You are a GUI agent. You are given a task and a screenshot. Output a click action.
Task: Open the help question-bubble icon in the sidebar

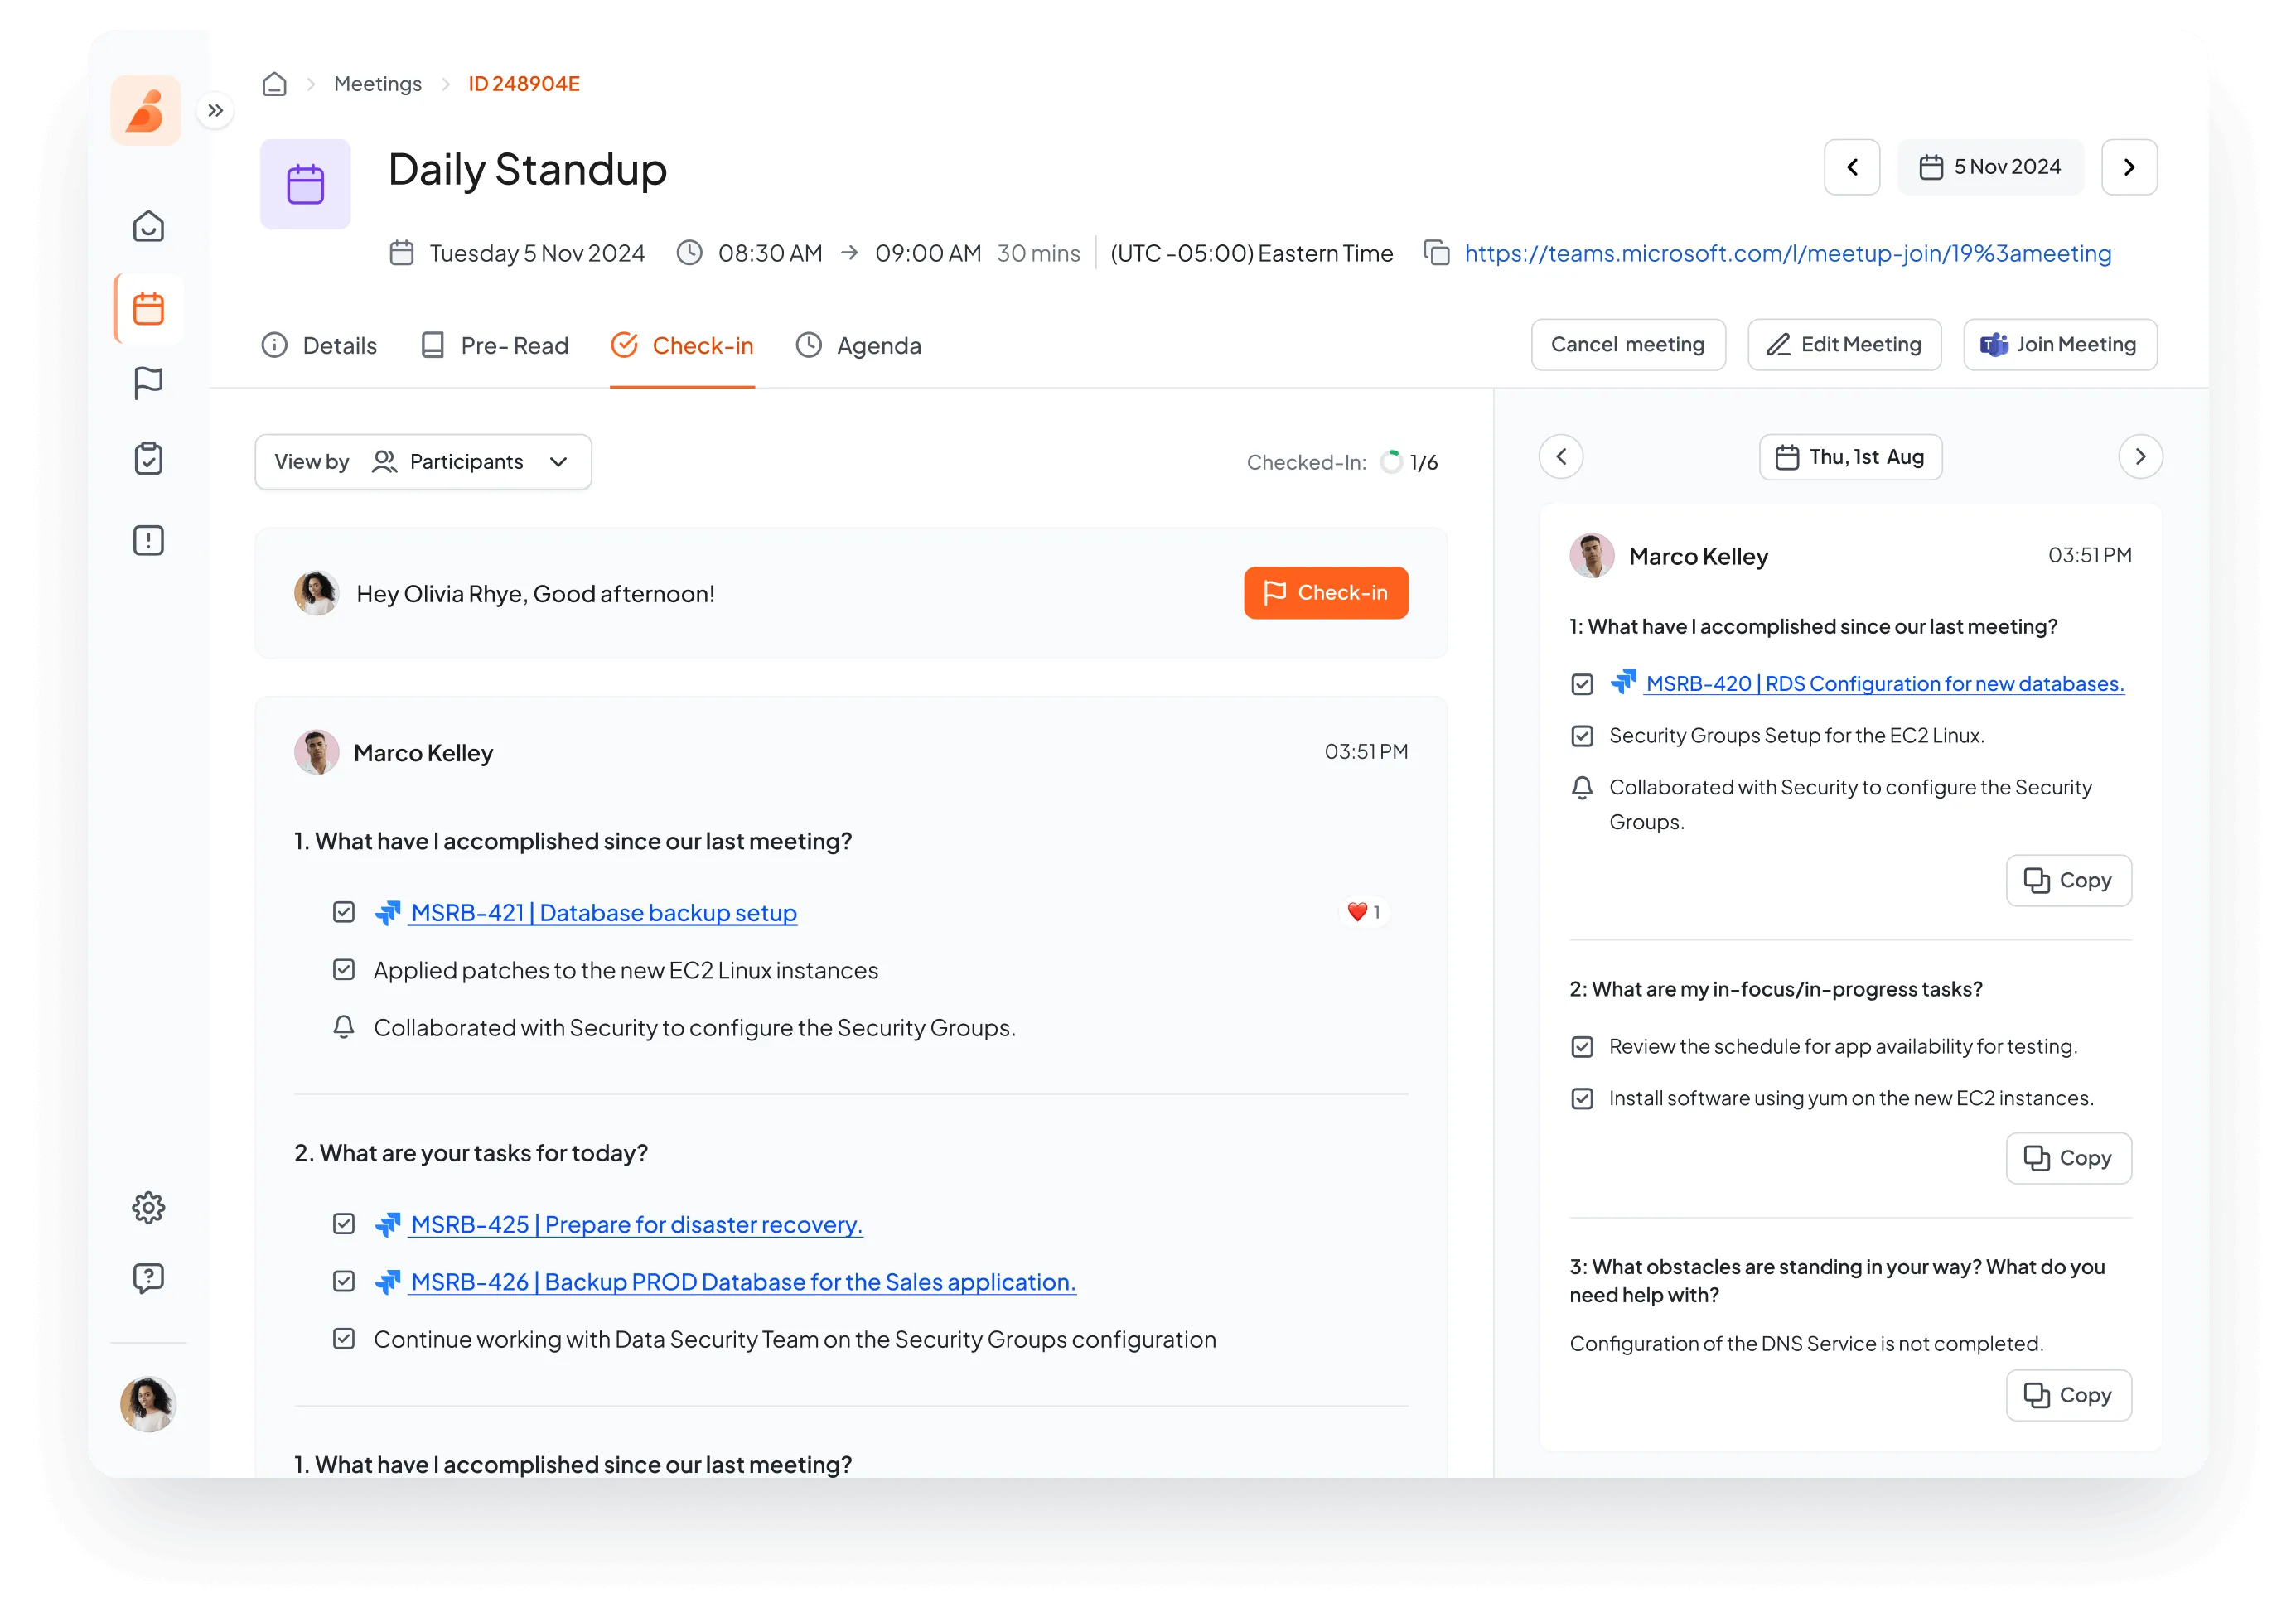pyautogui.click(x=148, y=1278)
